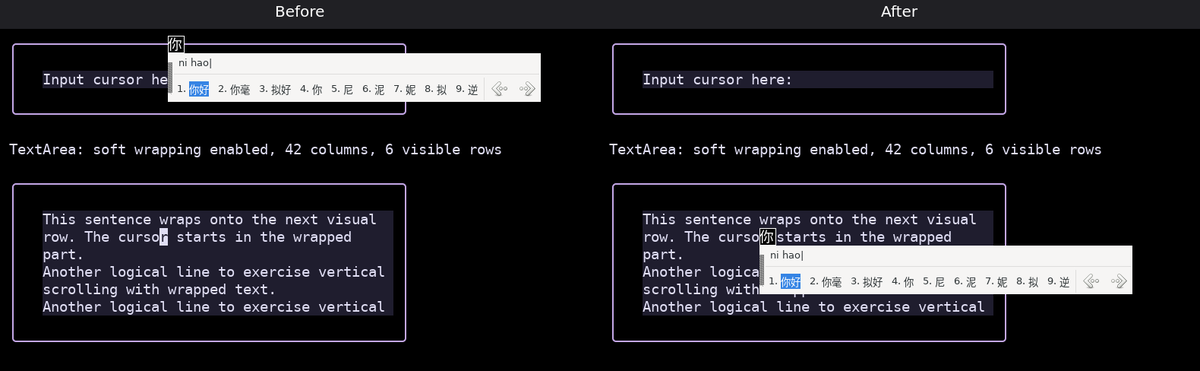Focus the 'Input cursor here:' field in After panel

817,79
